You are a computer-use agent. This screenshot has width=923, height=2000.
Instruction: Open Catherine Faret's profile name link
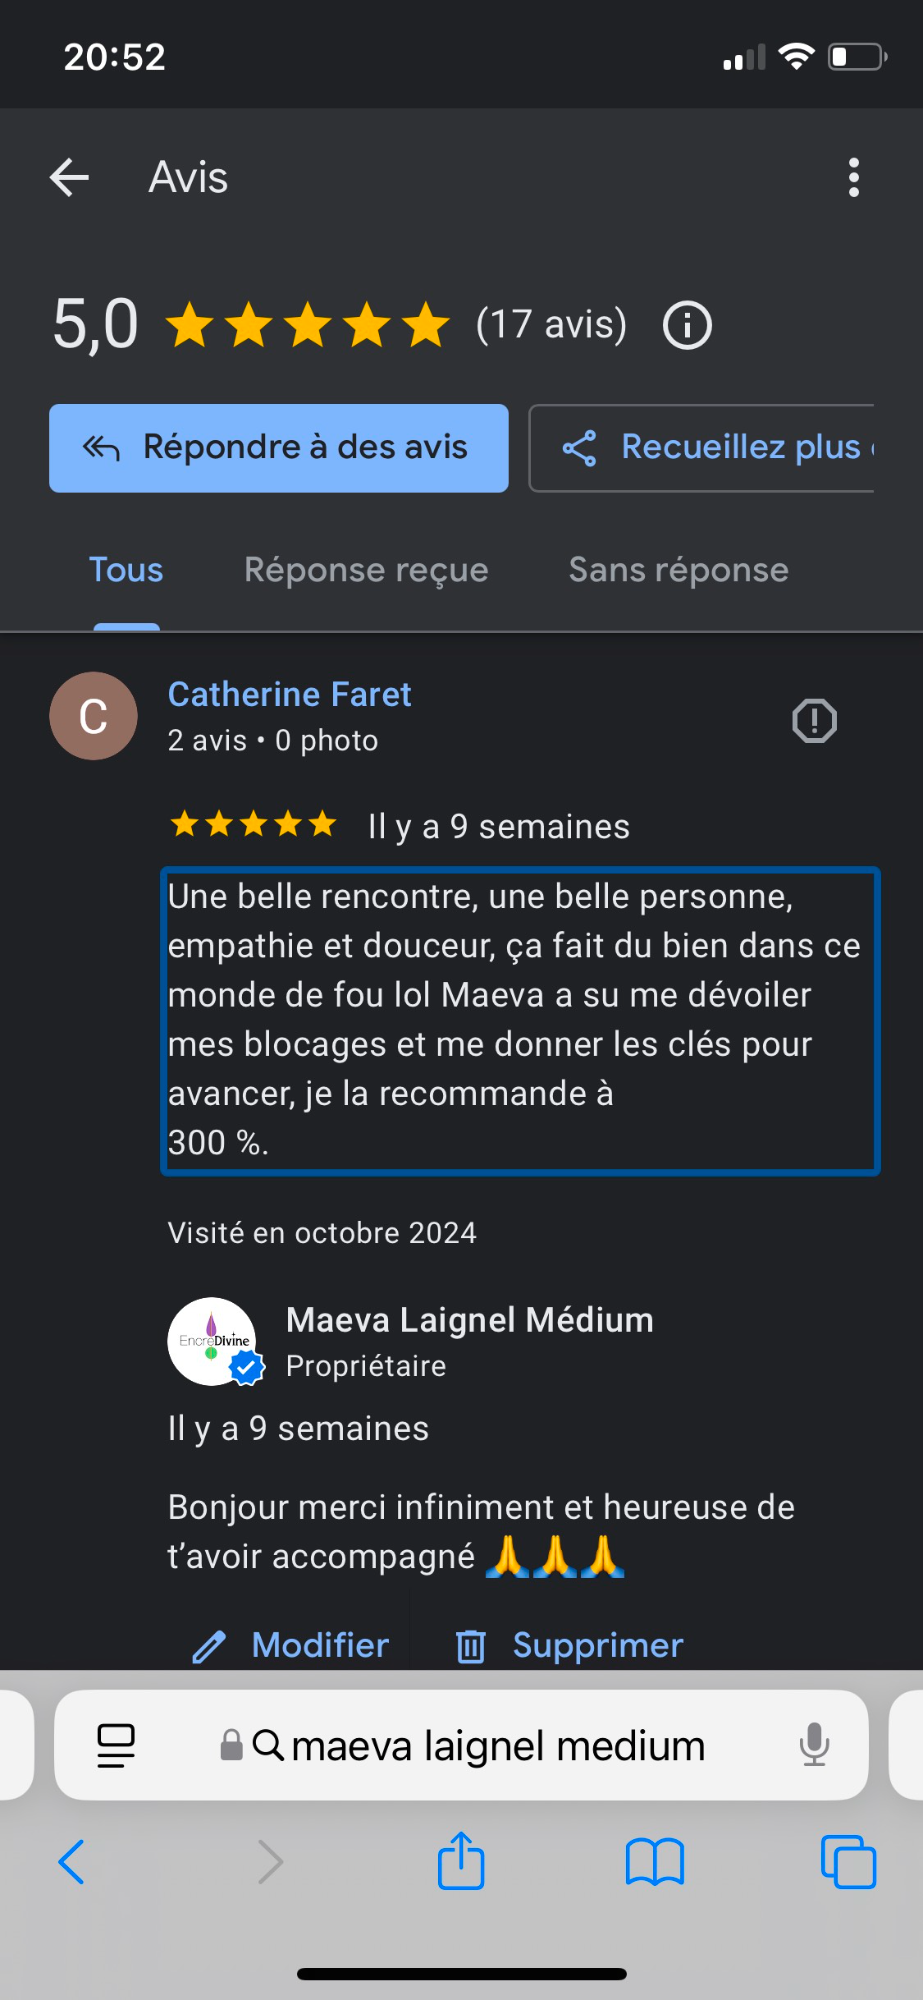[x=289, y=694]
